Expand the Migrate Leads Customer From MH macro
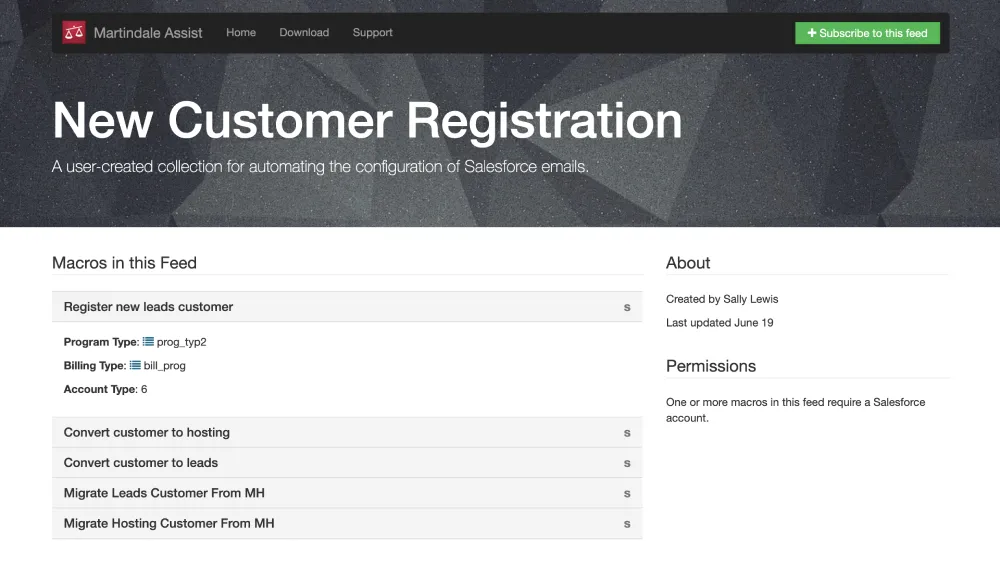 point(164,493)
